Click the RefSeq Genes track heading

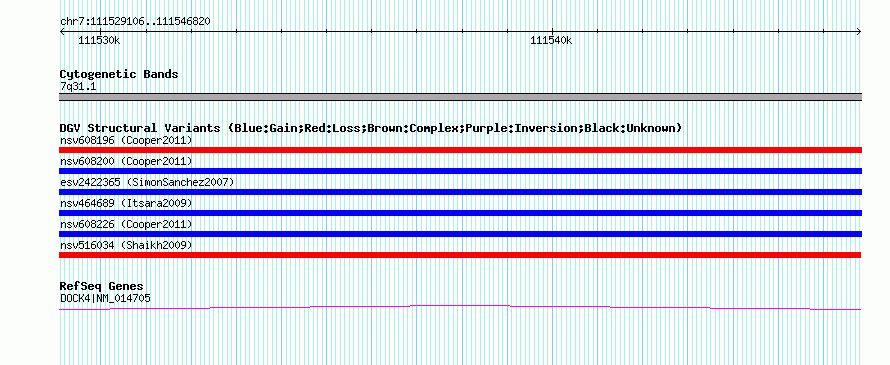(102, 286)
